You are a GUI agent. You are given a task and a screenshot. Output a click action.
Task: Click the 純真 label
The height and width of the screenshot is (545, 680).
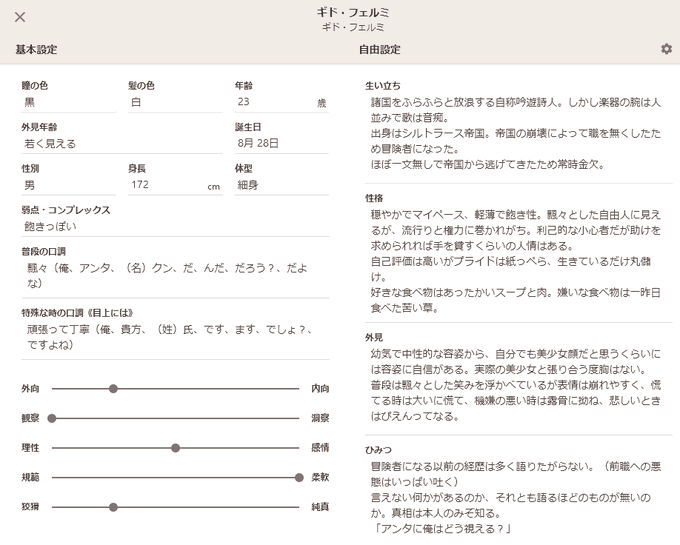(x=320, y=506)
